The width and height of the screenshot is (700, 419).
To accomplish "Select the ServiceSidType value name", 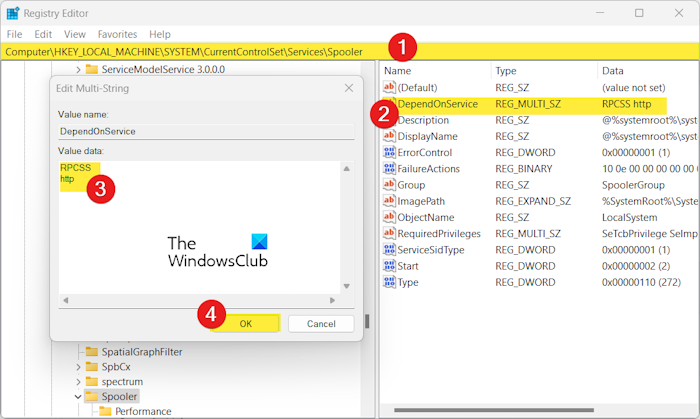I will point(431,250).
